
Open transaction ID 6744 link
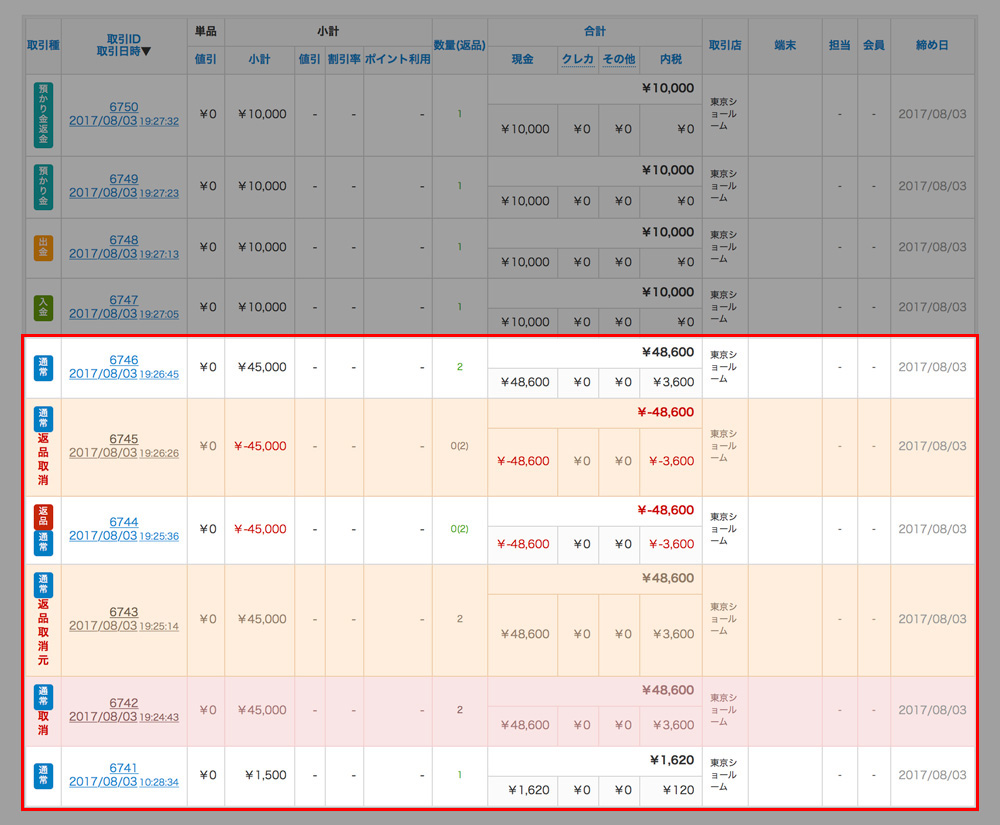(124, 522)
